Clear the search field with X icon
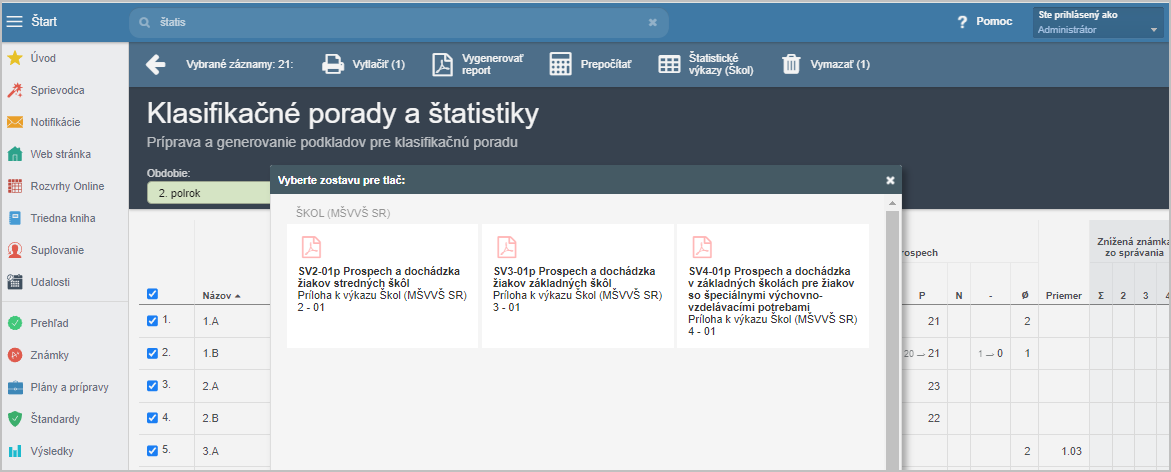This screenshot has height=472, width=1171. (x=653, y=22)
